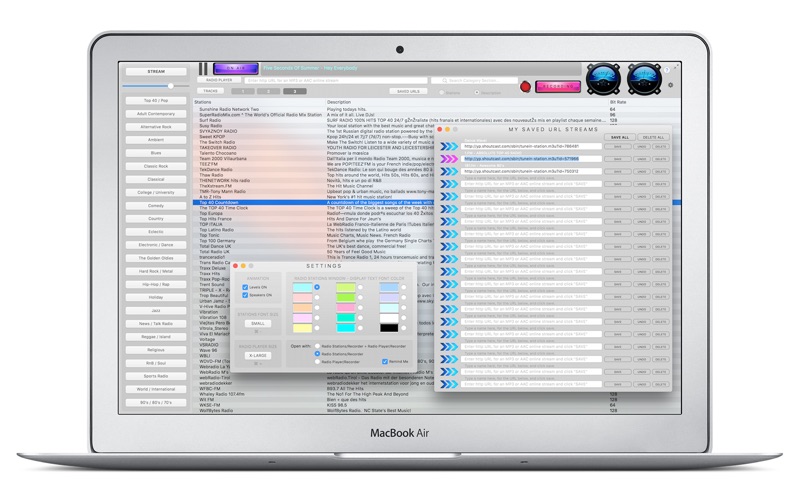Open the Reggae / Island category
The width and height of the screenshot is (800, 500).
pos(156,337)
